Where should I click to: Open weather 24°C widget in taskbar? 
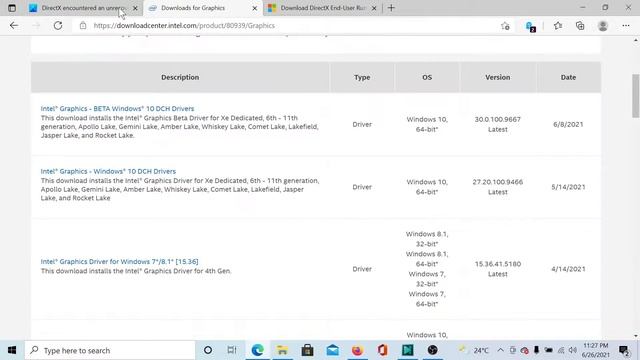click(x=473, y=350)
